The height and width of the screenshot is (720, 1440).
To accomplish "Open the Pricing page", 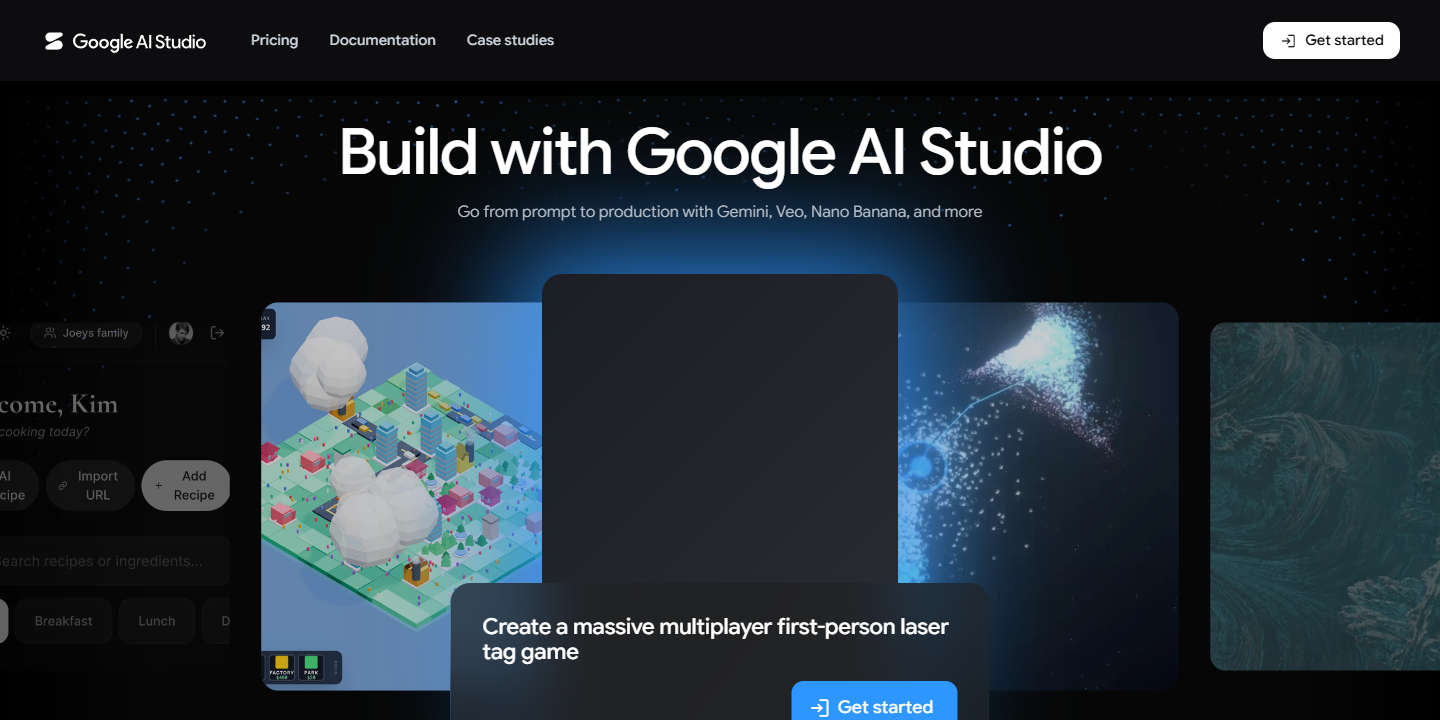I will [x=274, y=40].
